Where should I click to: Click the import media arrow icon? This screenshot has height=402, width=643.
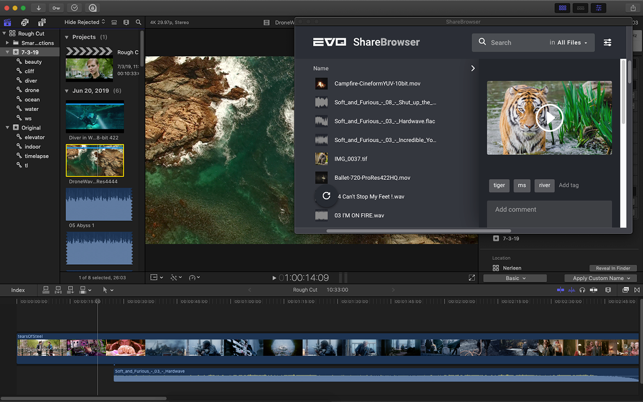point(40,7)
